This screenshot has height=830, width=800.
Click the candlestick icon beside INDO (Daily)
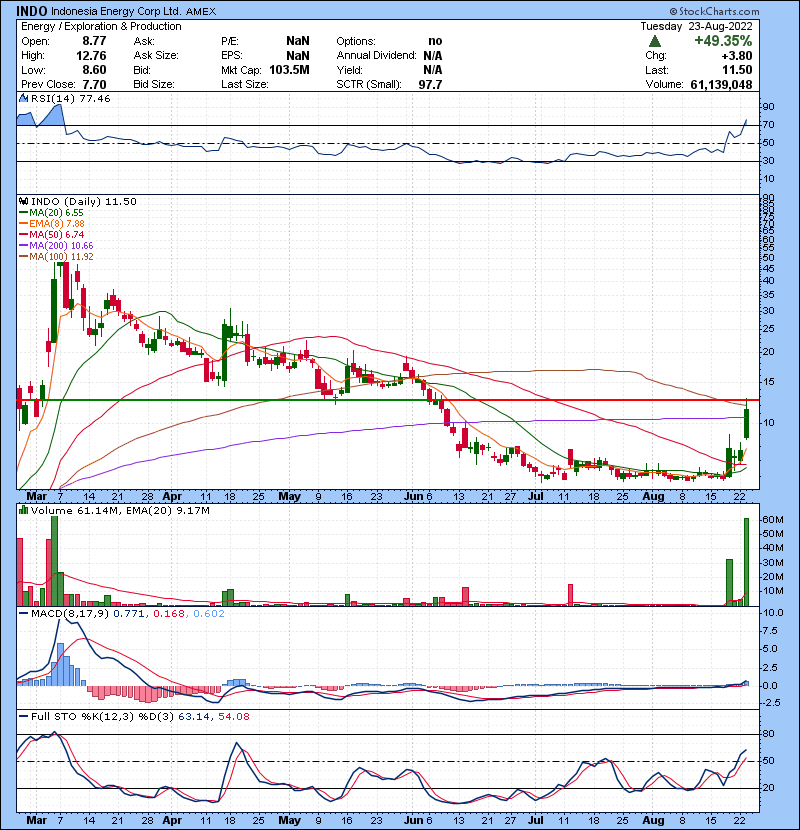click(x=23, y=202)
